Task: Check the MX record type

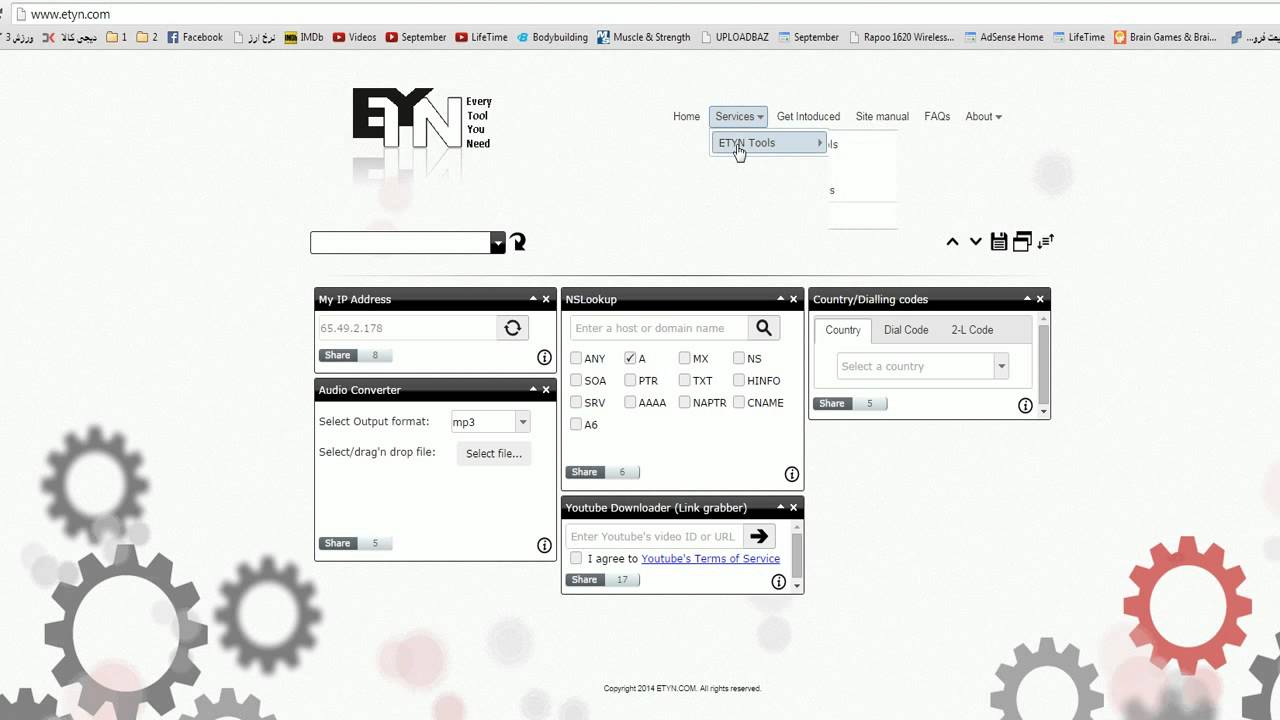Action: point(684,358)
